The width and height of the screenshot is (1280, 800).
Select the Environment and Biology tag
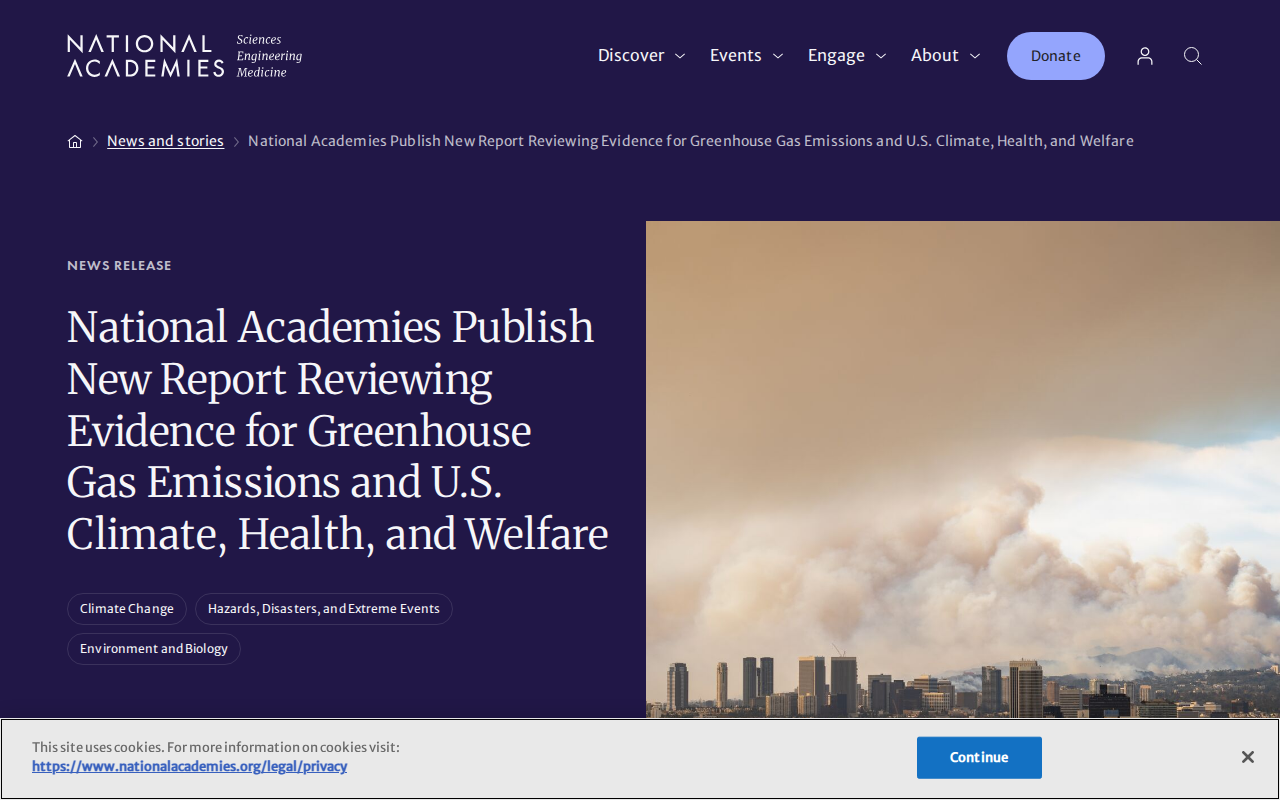(154, 649)
